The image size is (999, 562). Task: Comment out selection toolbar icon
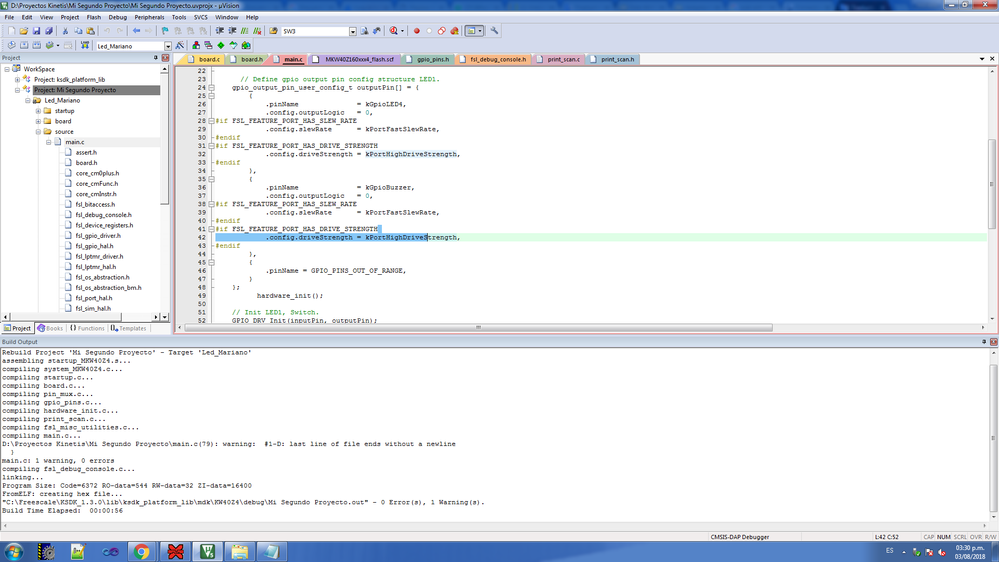245,31
